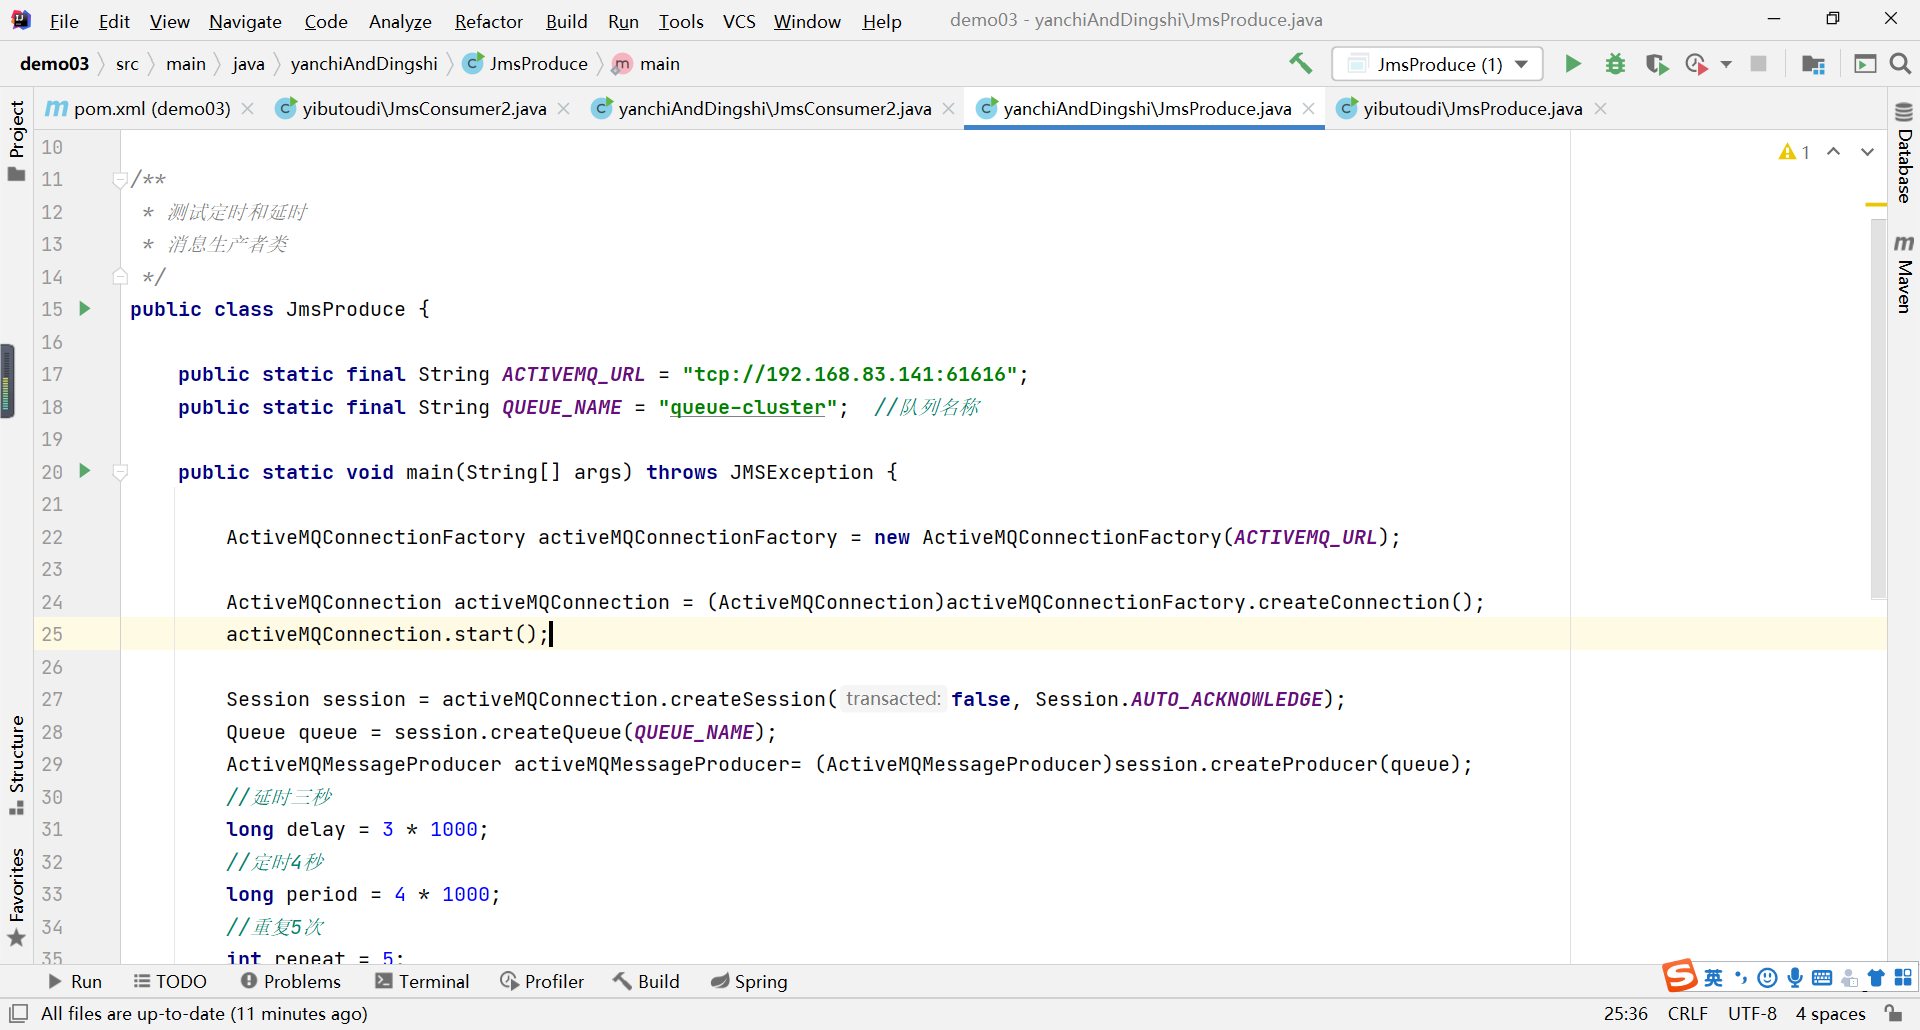Close the pom.xml (demo03) tab

coord(248,108)
